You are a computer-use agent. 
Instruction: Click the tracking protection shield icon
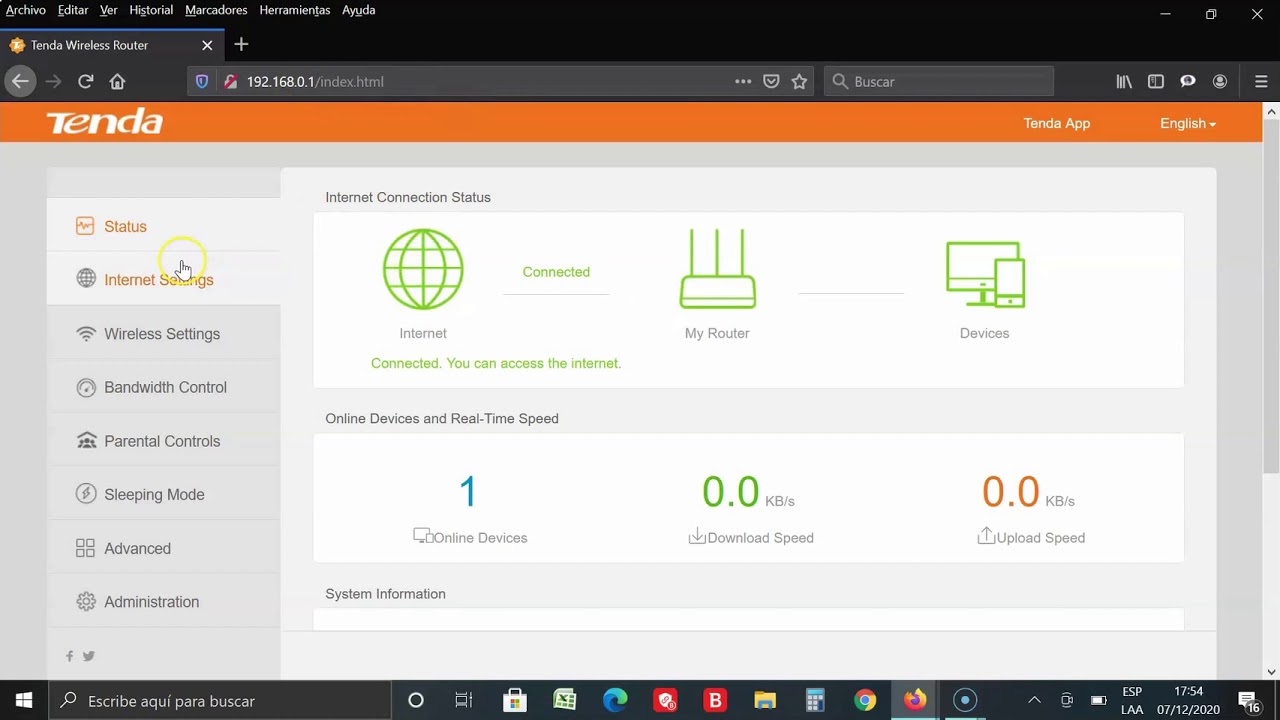202,82
